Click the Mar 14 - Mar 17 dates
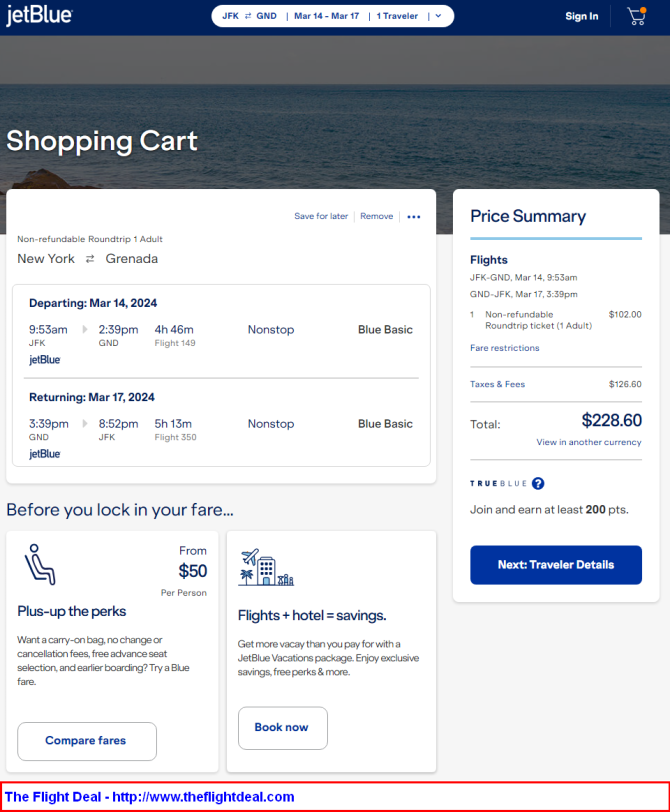Screen dimensions: 670x812 (326, 16)
